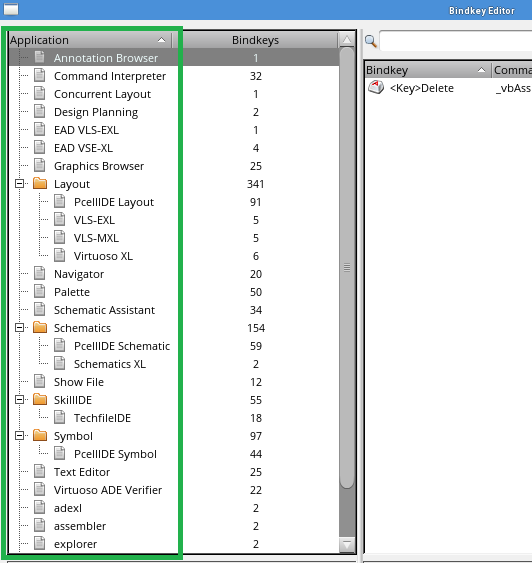Choose Design Planning in the tree

pyautogui.click(x=96, y=112)
